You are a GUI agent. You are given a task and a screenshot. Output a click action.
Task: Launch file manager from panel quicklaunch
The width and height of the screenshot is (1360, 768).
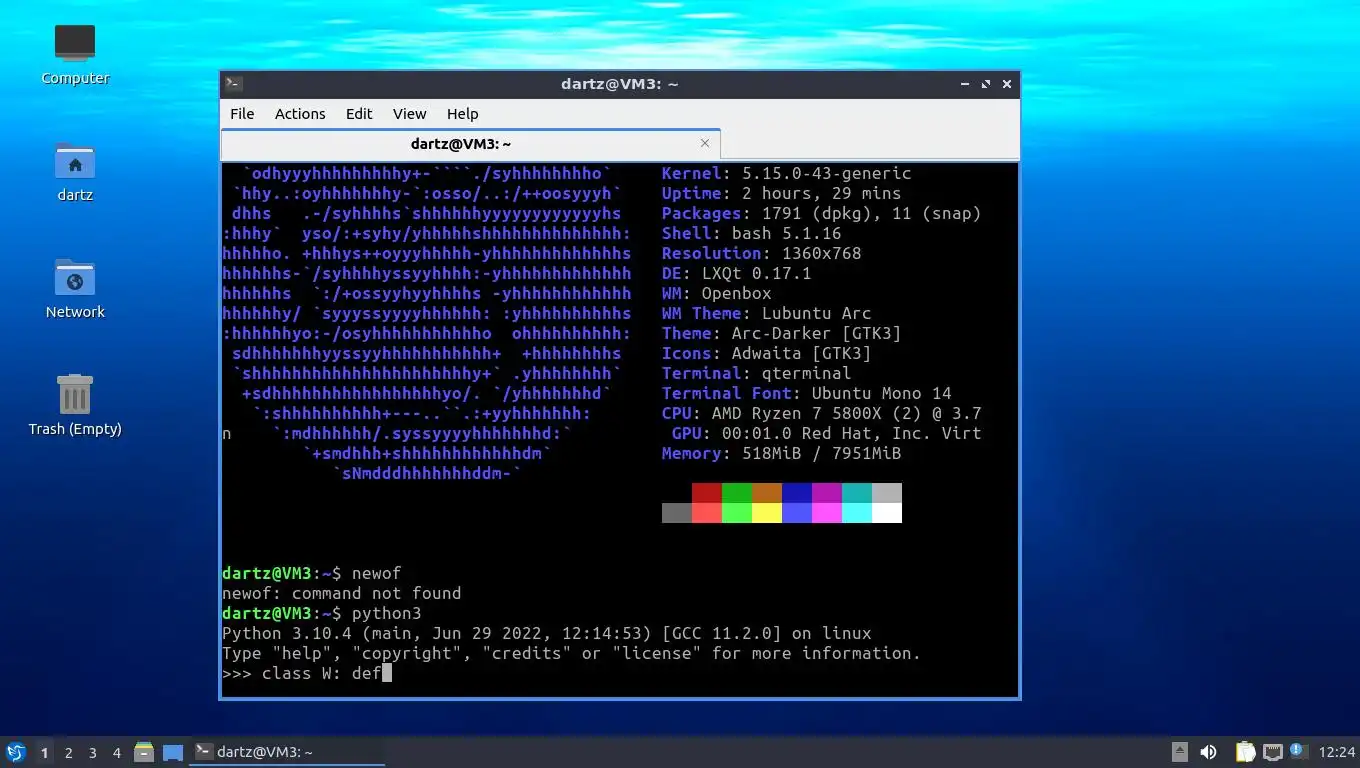pyautogui.click(x=144, y=752)
